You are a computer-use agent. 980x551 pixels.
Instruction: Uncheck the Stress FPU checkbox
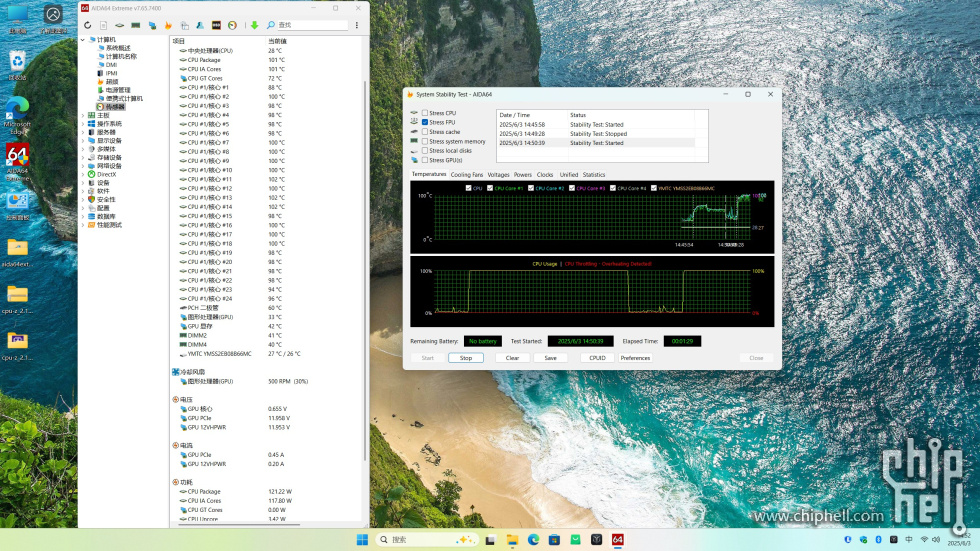[425, 122]
